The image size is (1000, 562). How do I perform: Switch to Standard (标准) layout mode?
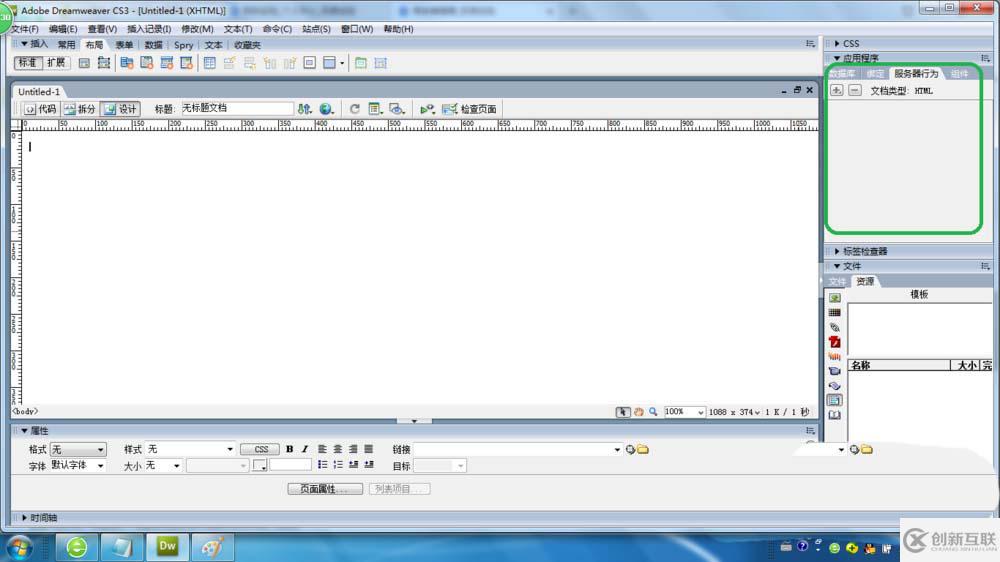tap(27, 63)
